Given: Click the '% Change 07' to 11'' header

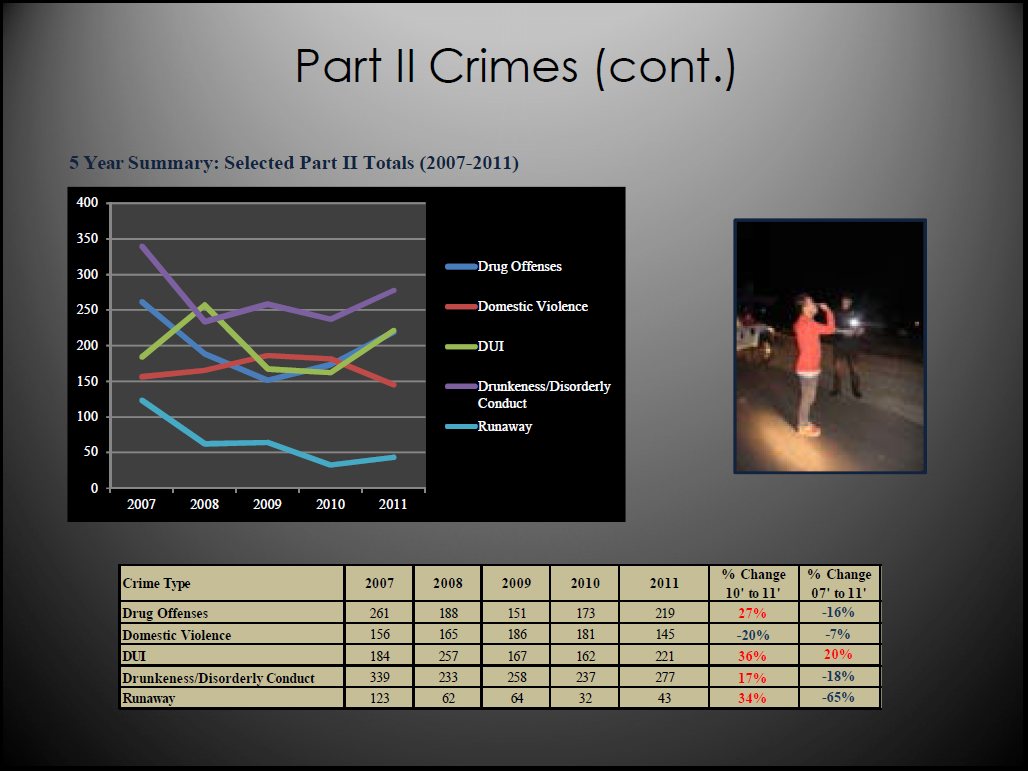Looking at the screenshot, I should coord(839,583).
